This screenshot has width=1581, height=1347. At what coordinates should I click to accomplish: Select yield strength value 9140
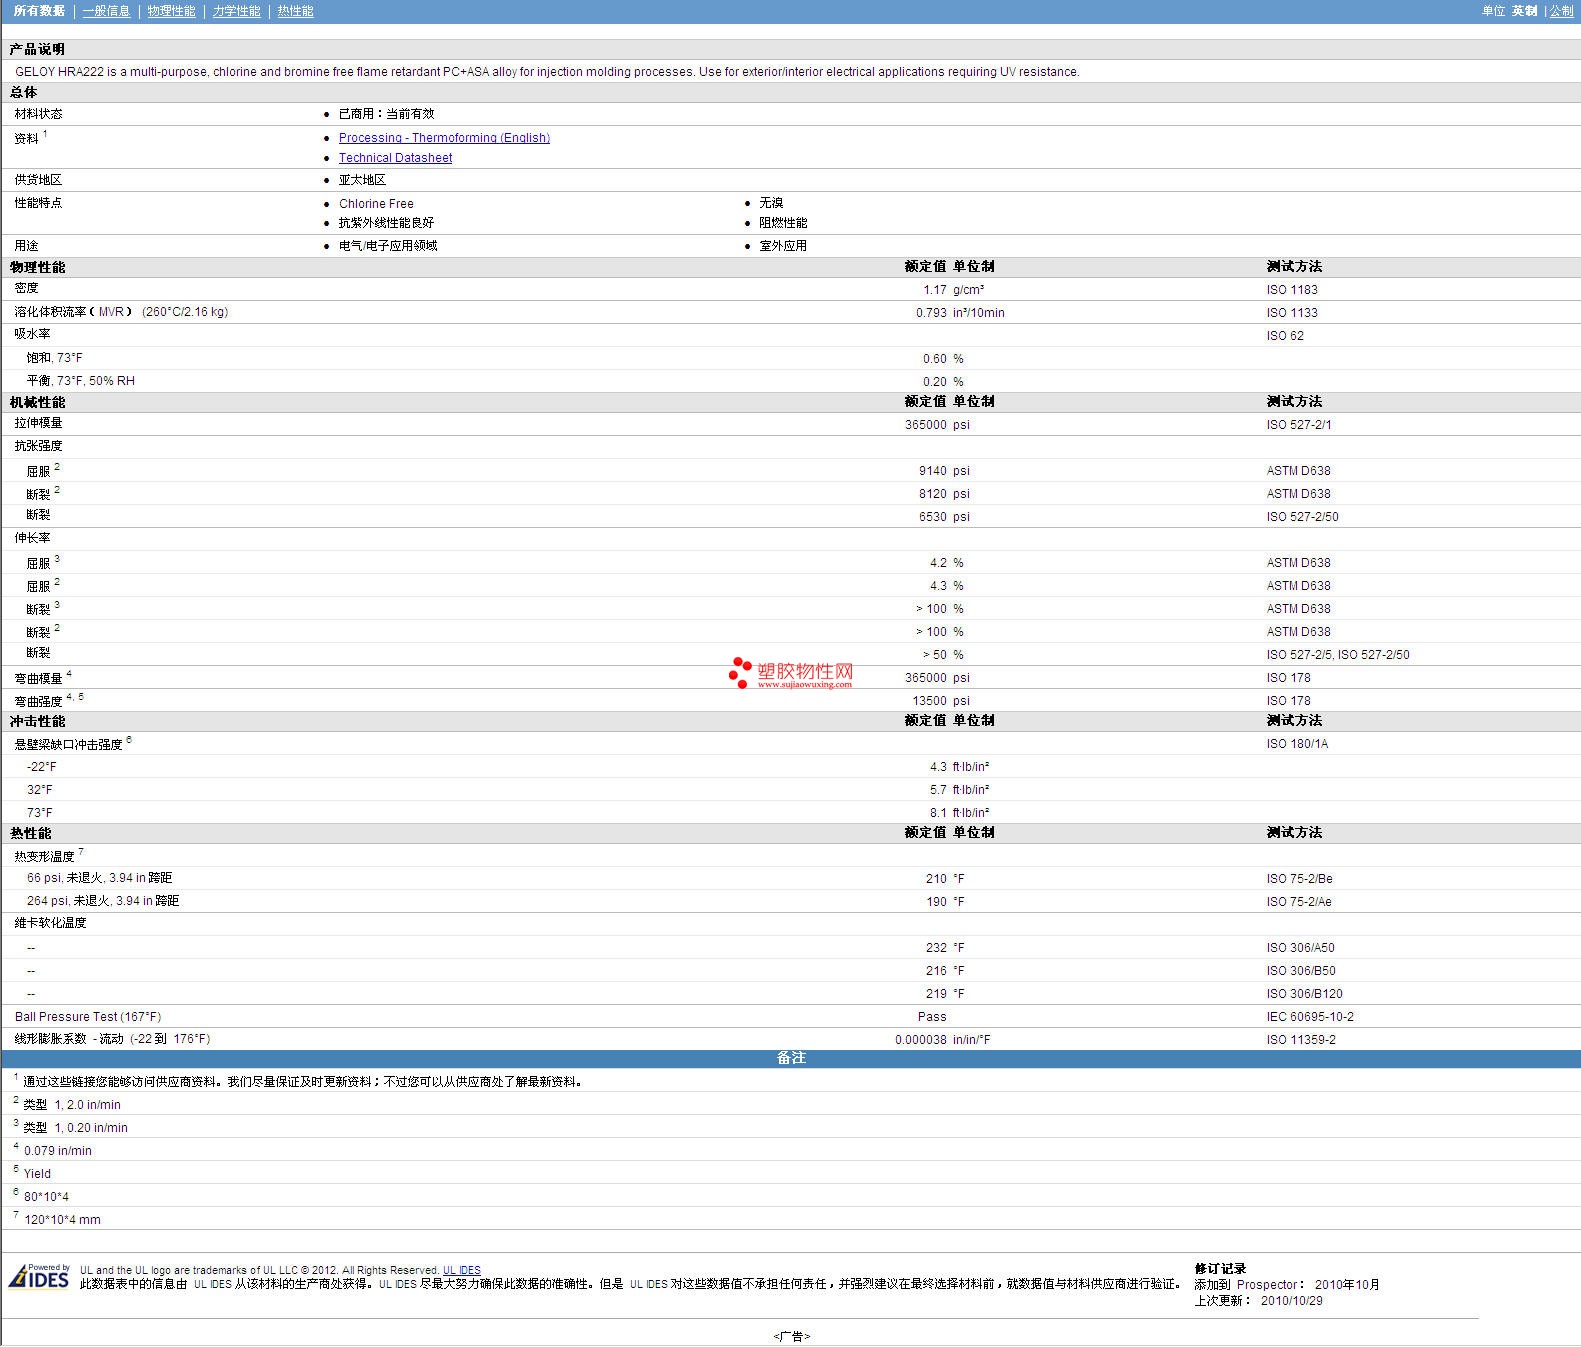coord(933,471)
